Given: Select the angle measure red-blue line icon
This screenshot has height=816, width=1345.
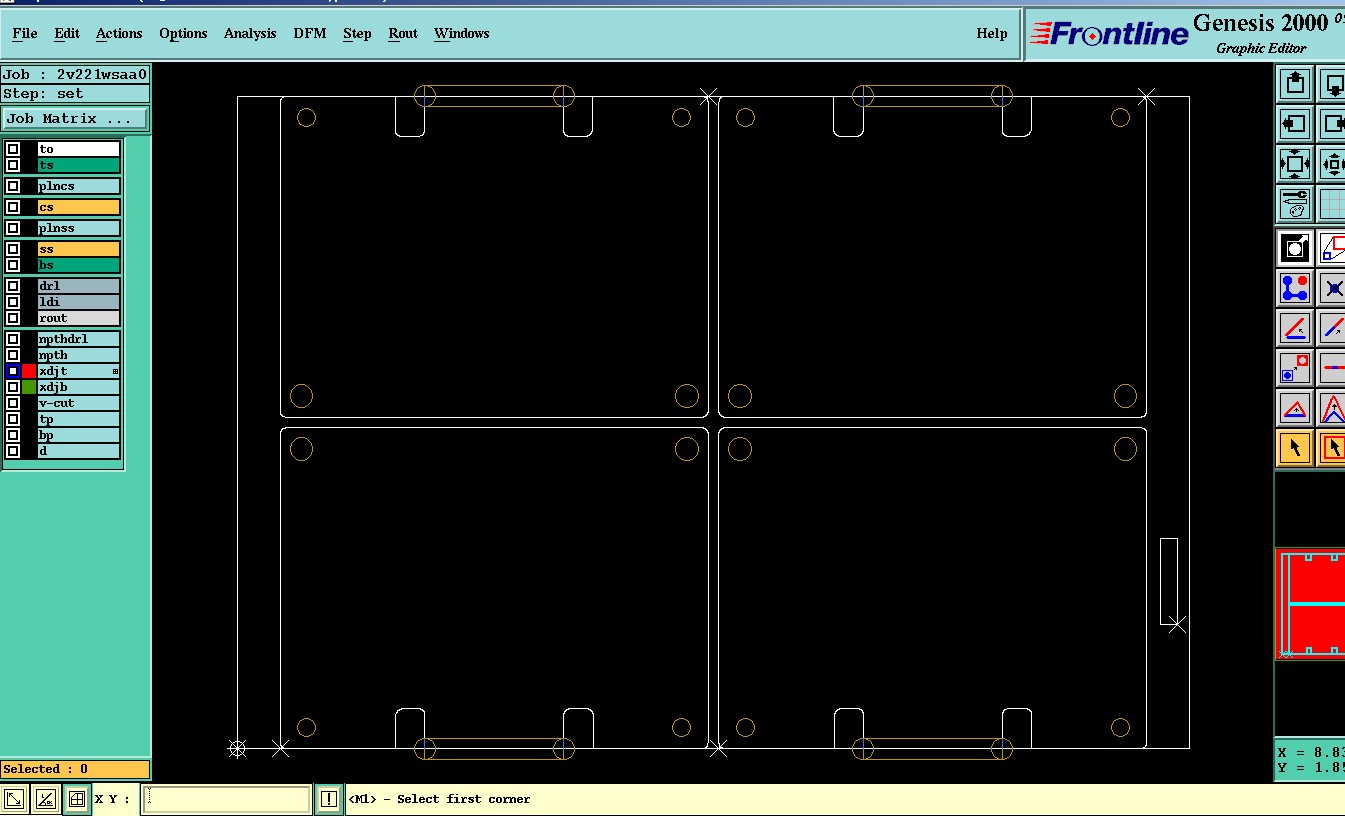Looking at the screenshot, I should point(1295,328).
